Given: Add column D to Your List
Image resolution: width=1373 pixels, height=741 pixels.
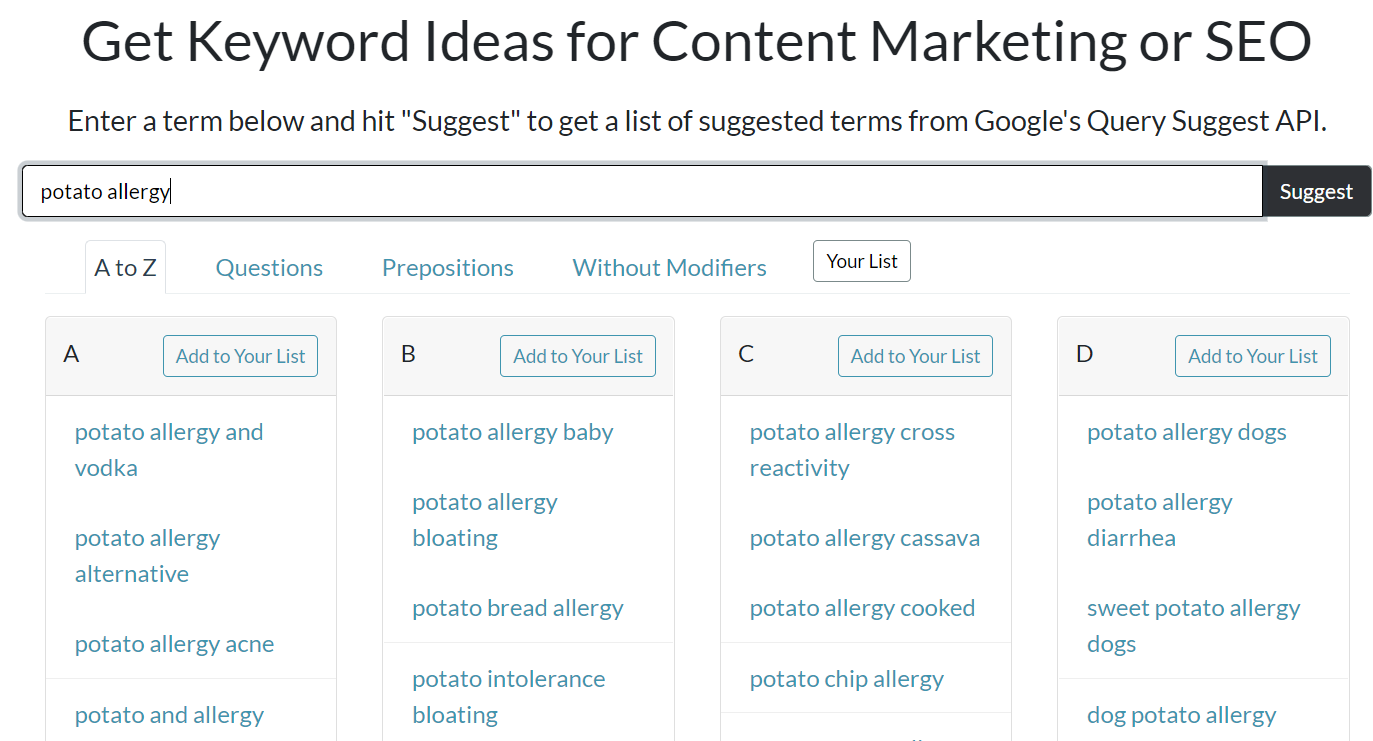Looking at the screenshot, I should point(1253,356).
